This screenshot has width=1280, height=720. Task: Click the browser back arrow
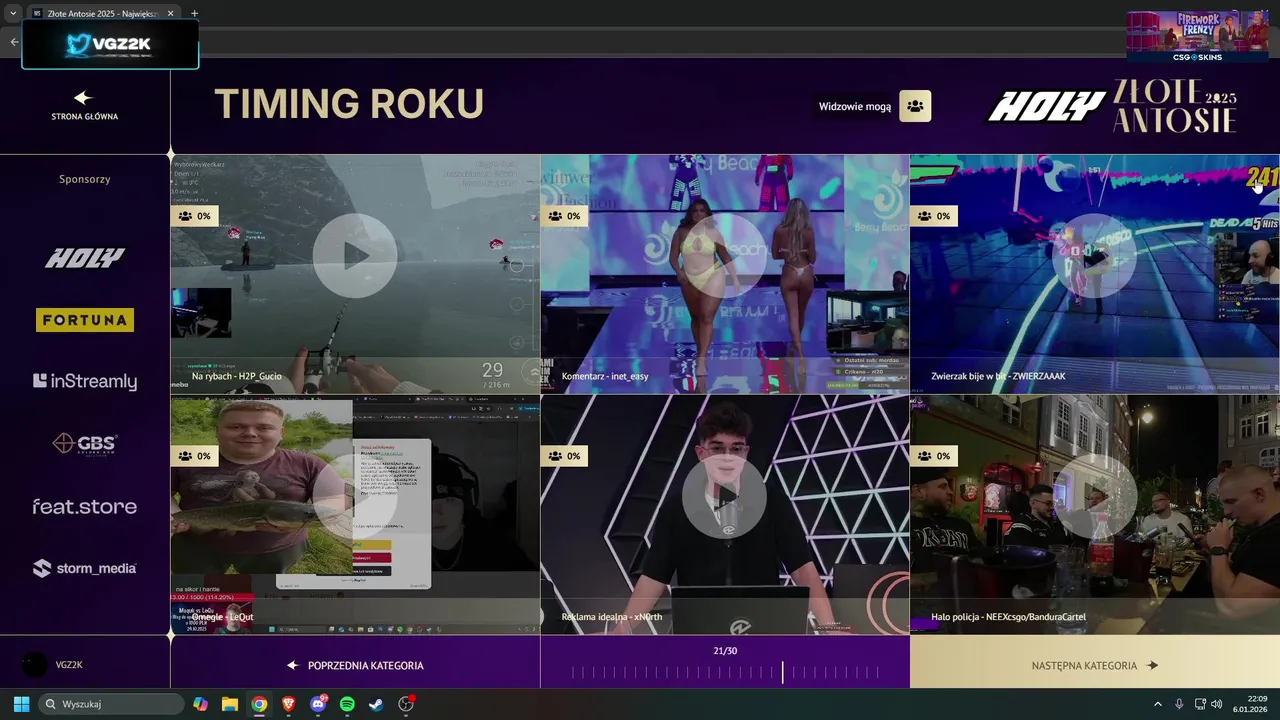pos(14,42)
